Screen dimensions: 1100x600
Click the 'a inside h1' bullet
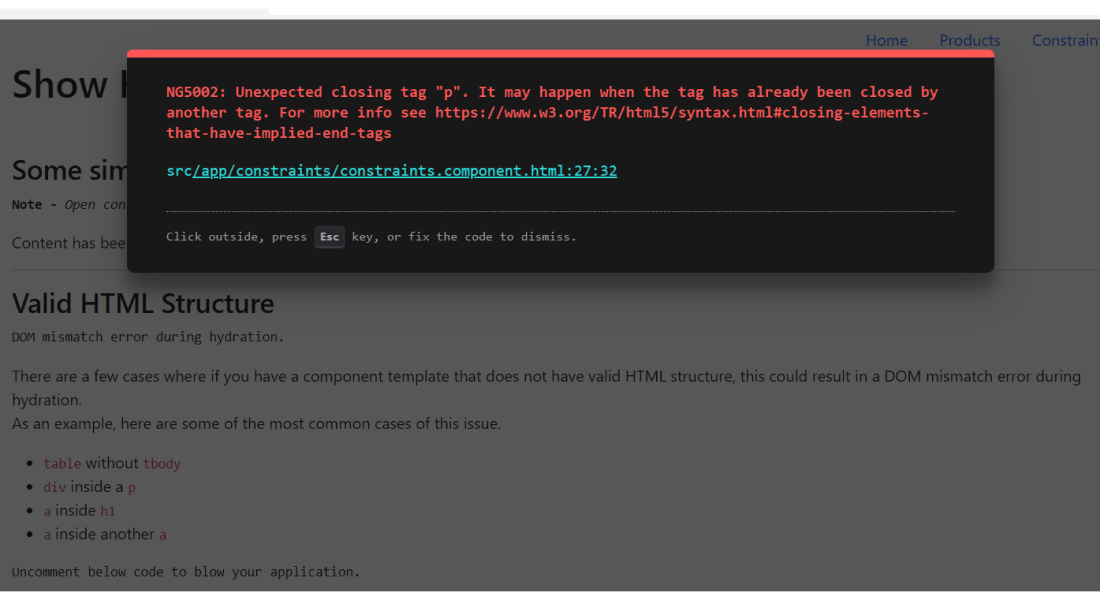click(79, 511)
